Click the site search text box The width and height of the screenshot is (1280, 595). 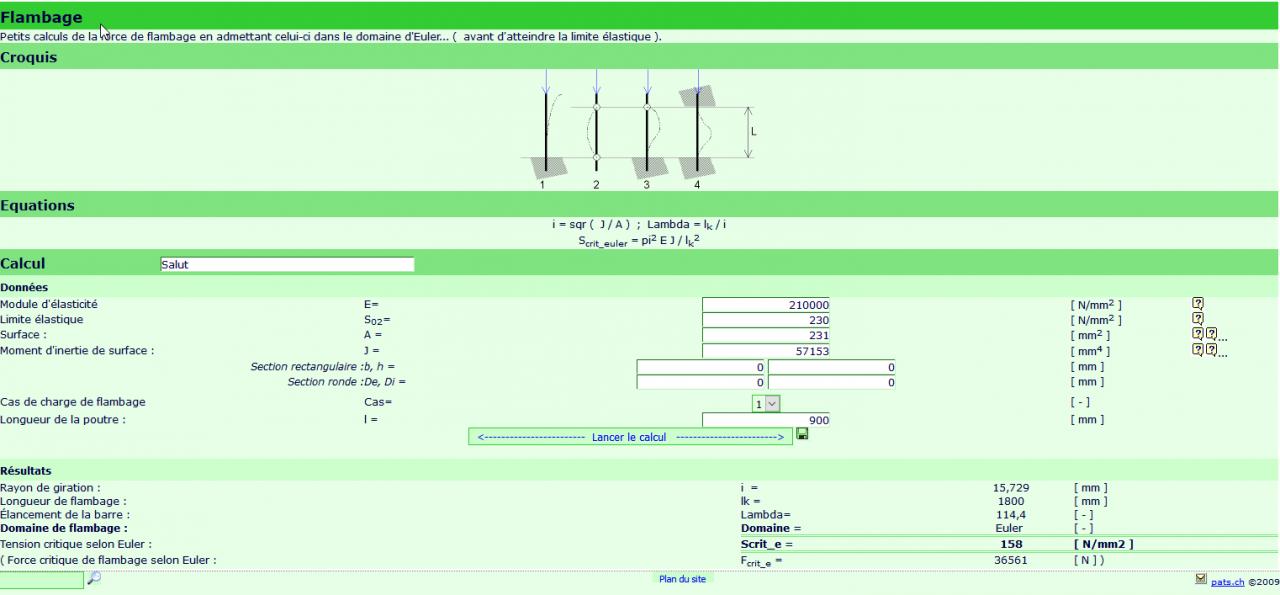coord(41,580)
